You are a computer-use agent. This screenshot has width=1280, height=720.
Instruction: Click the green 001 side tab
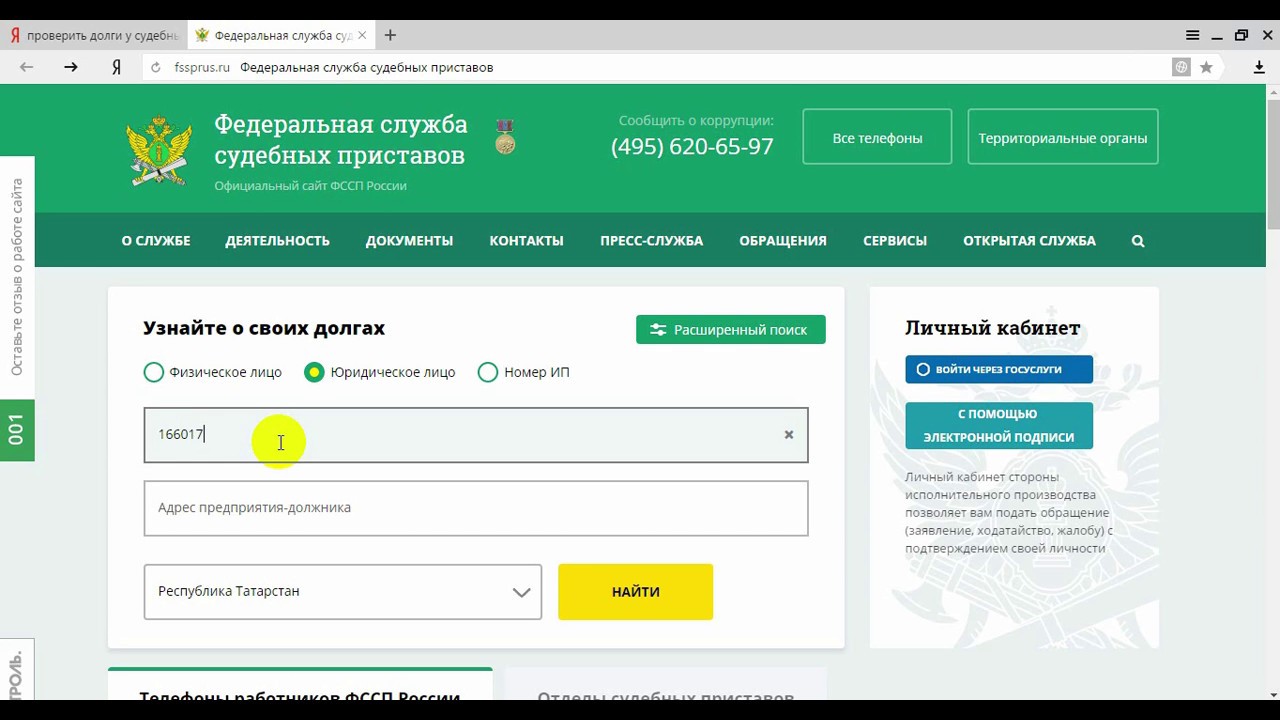pos(17,430)
